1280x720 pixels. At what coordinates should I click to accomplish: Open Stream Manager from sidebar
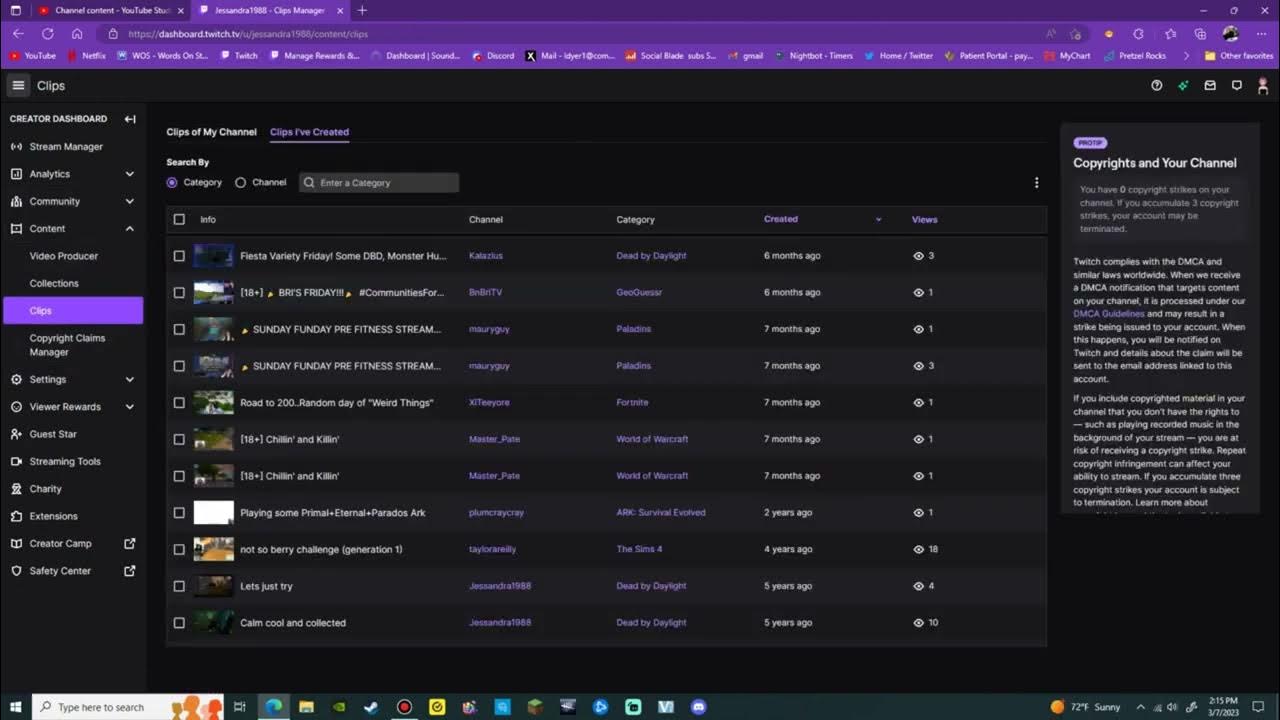click(66, 147)
